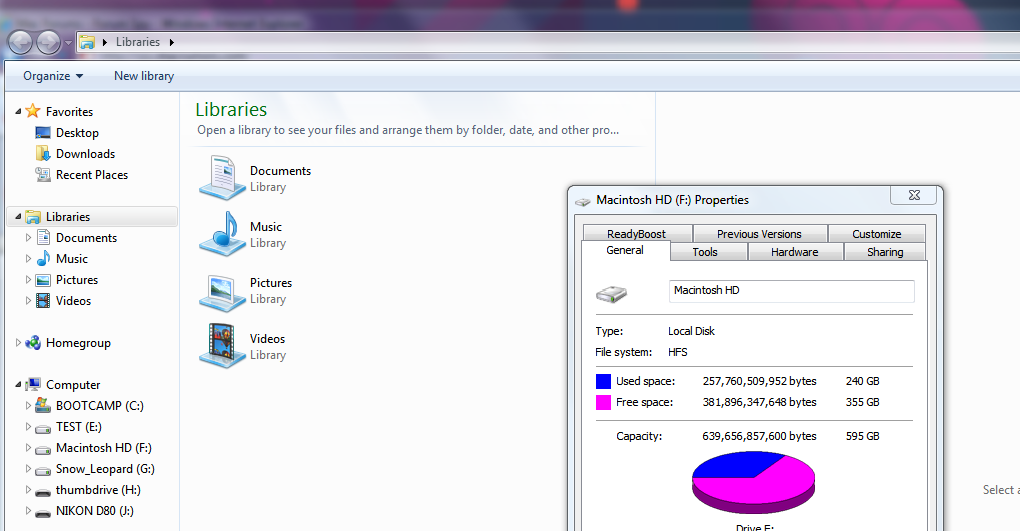Expand the arrow after Libraries breadcrumb
The image size is (1020, 531).
172,42
